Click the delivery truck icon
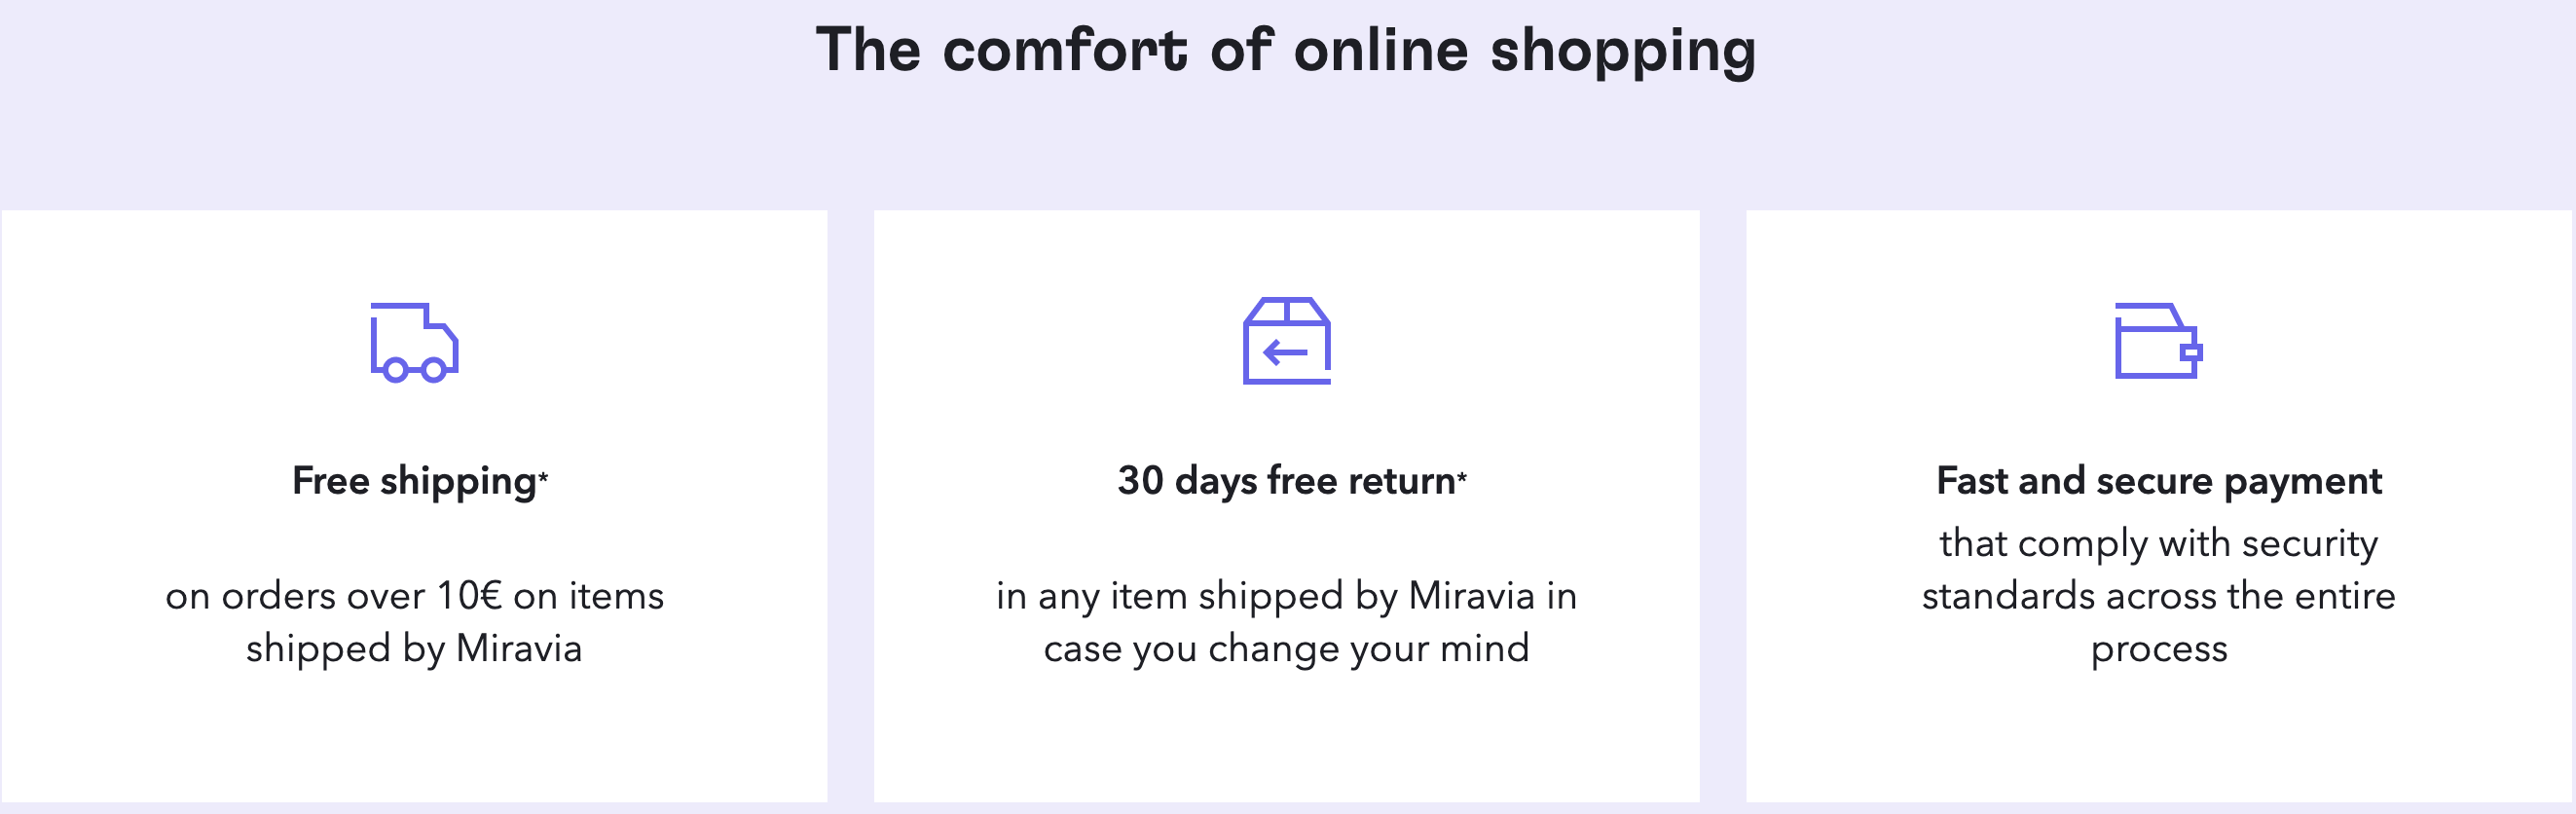The width and height of the screenshot is (2576, 814). pos(414,342)
